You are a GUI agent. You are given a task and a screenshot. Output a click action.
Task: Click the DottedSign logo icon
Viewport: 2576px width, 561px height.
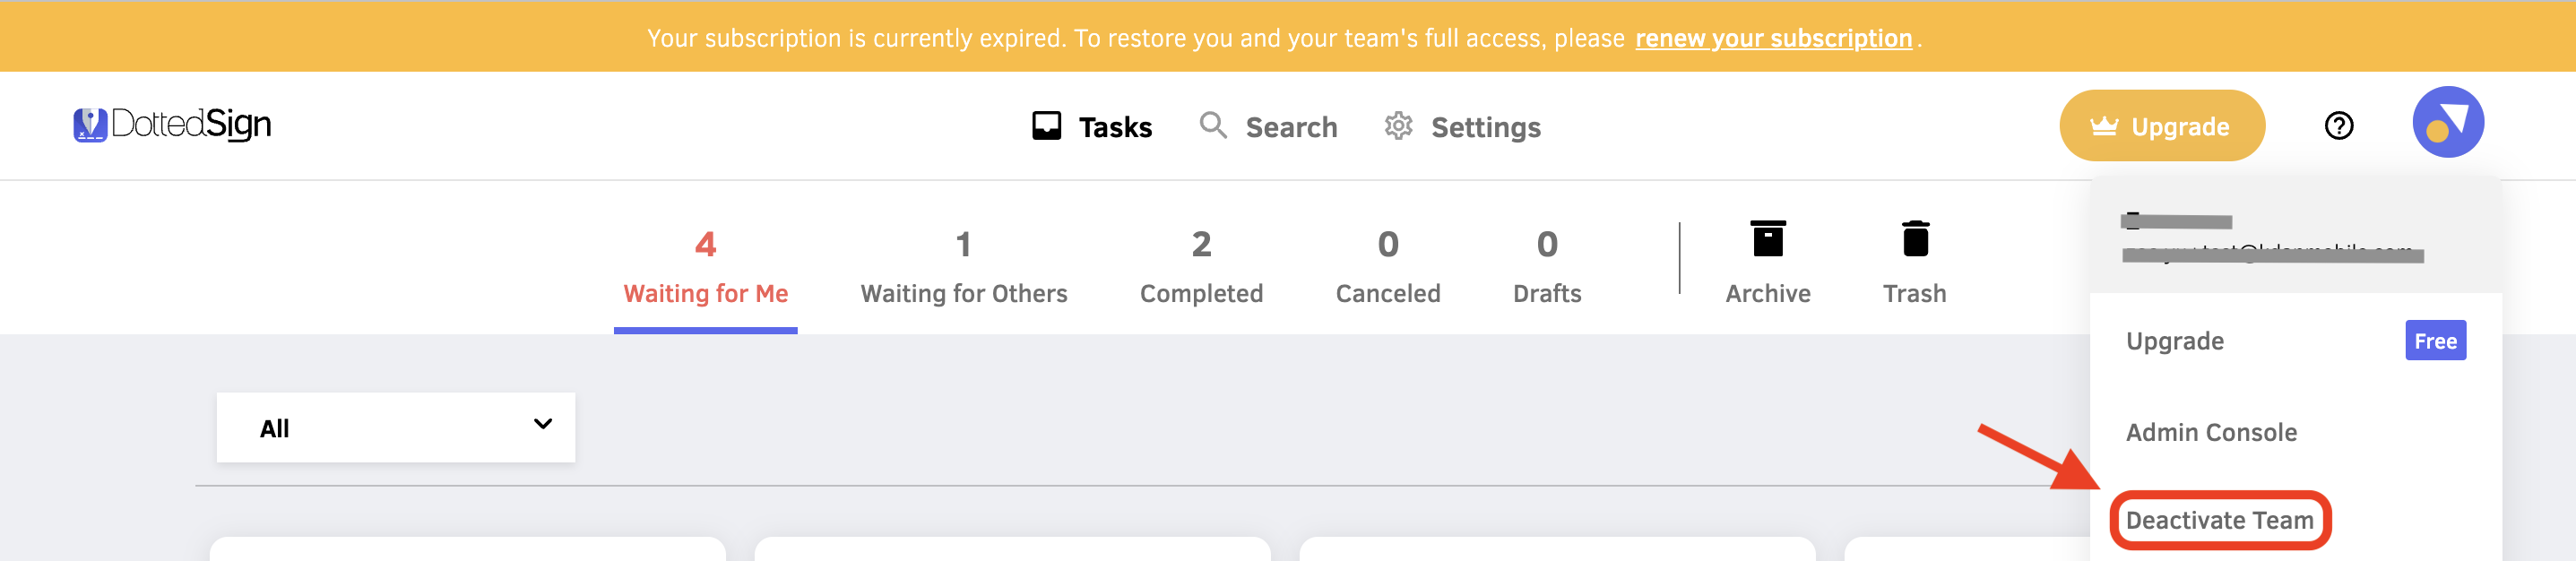[90, 125]
